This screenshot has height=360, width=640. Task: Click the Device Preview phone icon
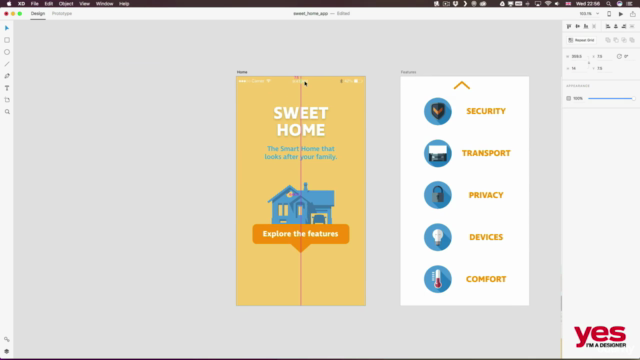tap(609, 14)
